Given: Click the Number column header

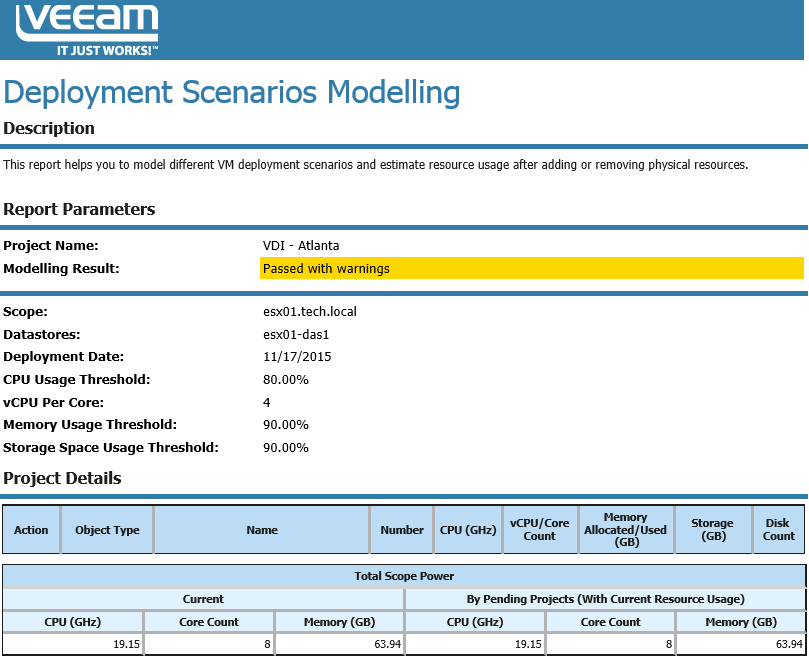Looking at the screenshot, I should pyautogui.click(x=402, y=530).
